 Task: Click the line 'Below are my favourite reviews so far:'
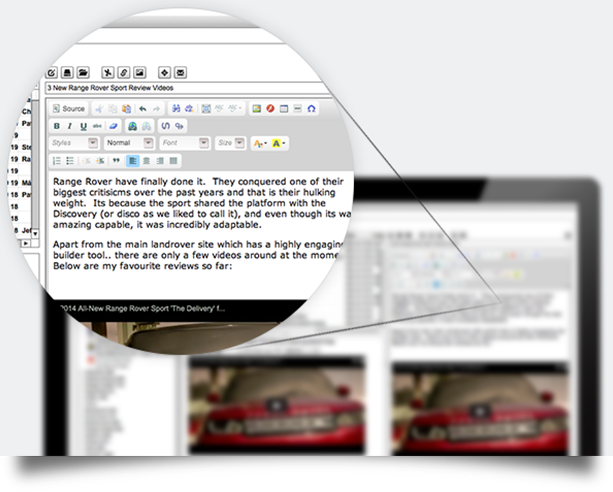coord(143,266)
